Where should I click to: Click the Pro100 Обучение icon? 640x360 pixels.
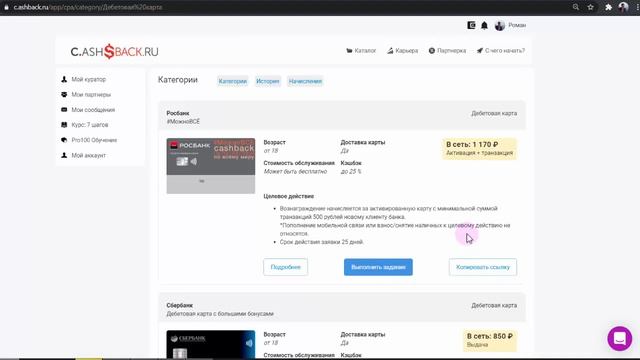64,140
